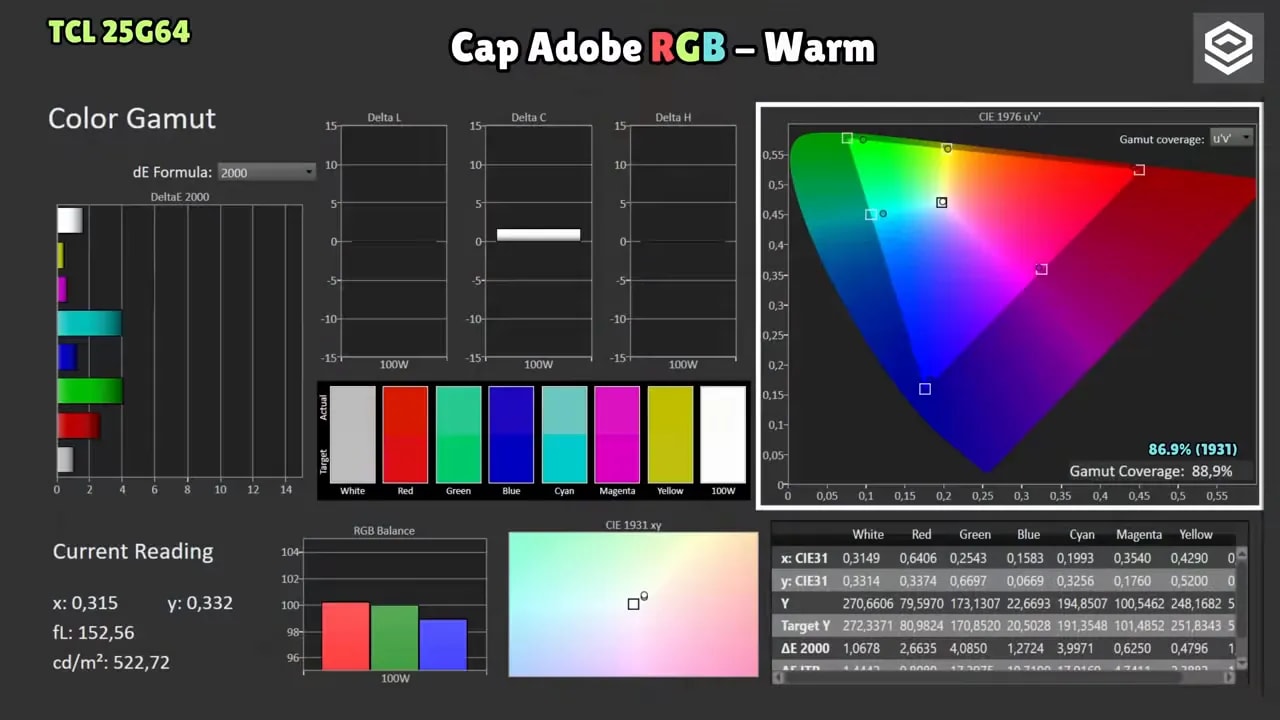Select the x: CIE31 row label
Image resolution: width=1280 pixels, height=720 pixels.
(x=804, y=558)
